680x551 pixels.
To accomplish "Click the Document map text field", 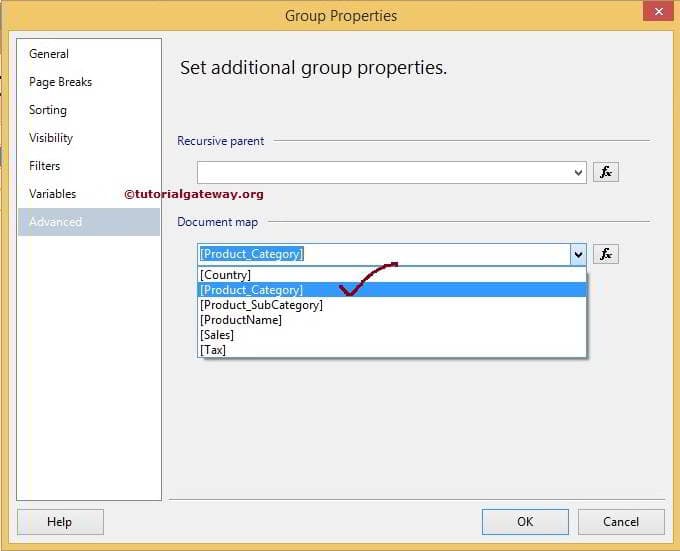I will [384, 254].
